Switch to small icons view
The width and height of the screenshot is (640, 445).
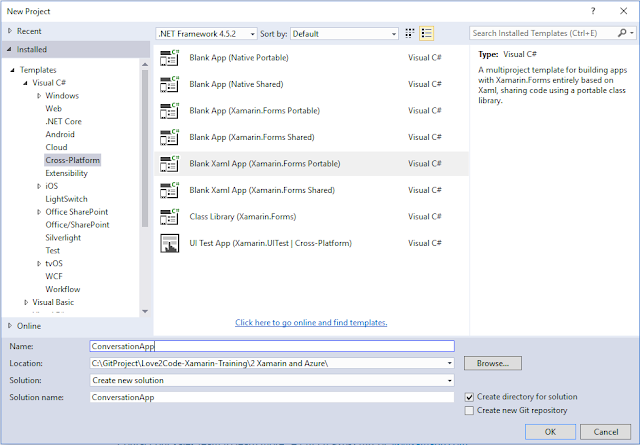[410, 33]
